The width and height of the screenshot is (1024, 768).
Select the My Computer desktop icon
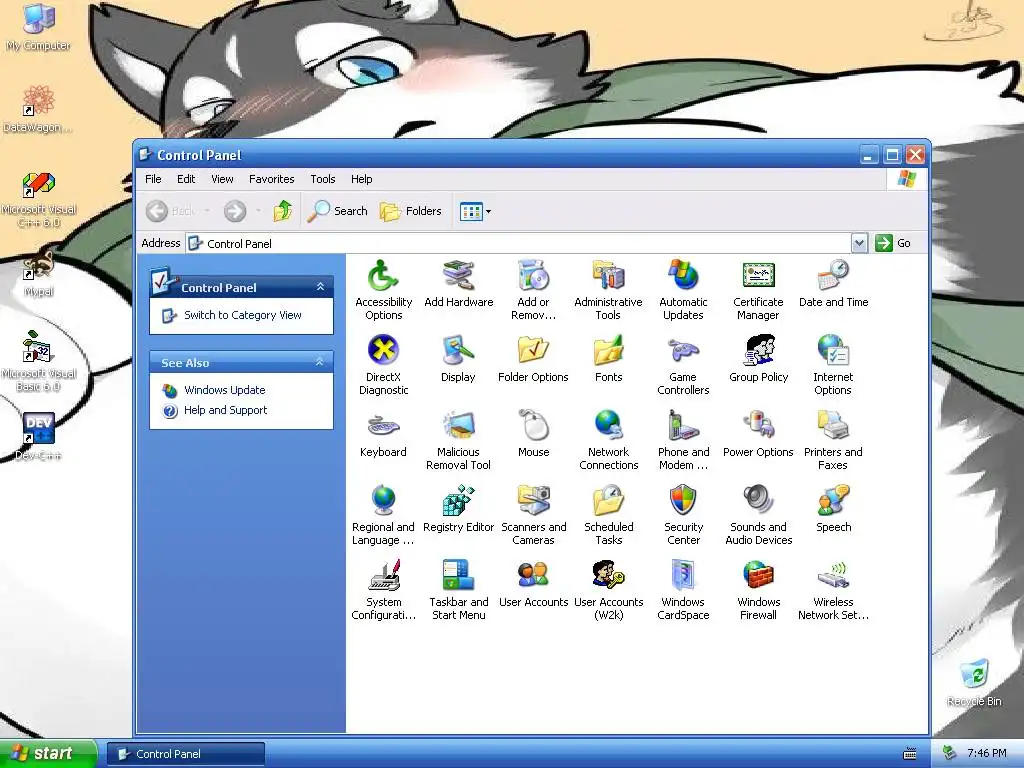coord(39,27)
